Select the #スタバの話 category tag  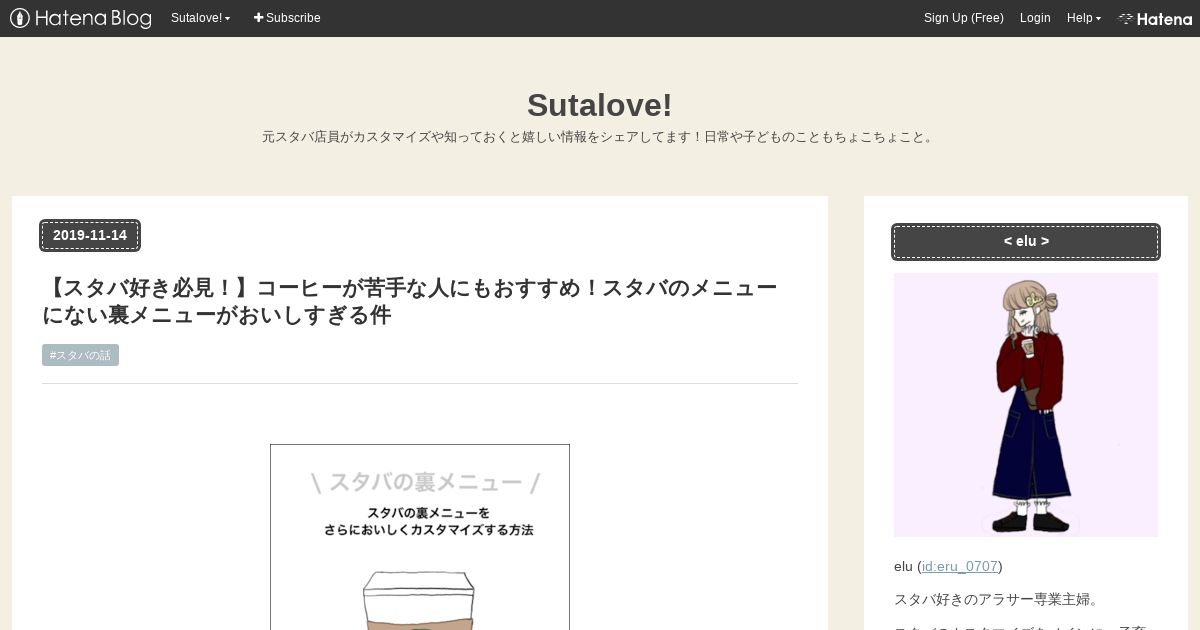click(80, 355)
